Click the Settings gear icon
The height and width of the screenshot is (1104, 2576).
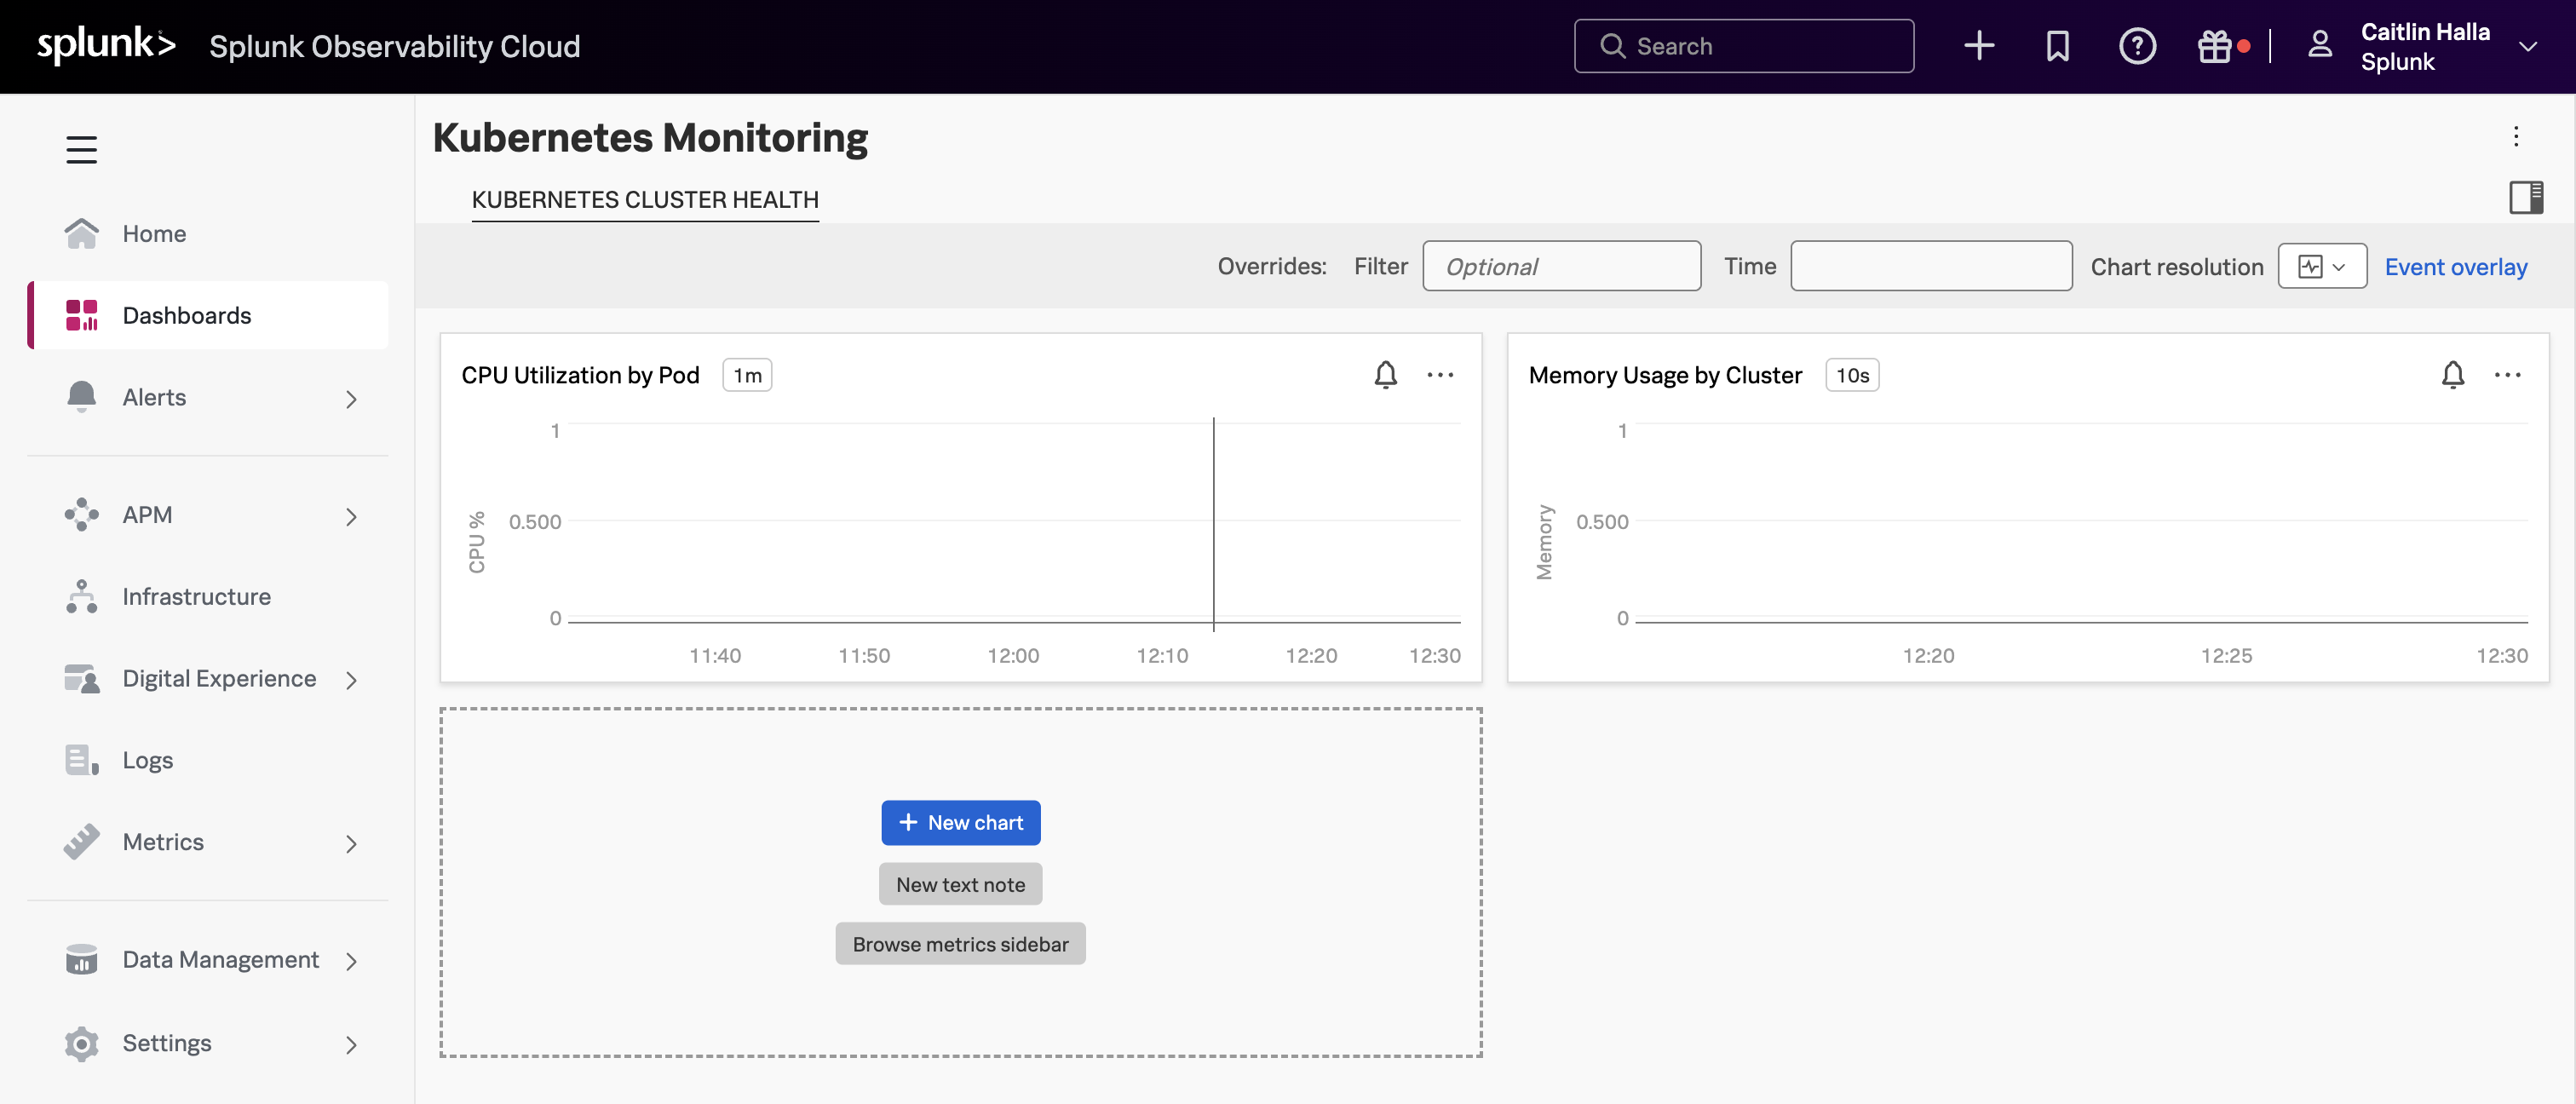coord(82,1043)
